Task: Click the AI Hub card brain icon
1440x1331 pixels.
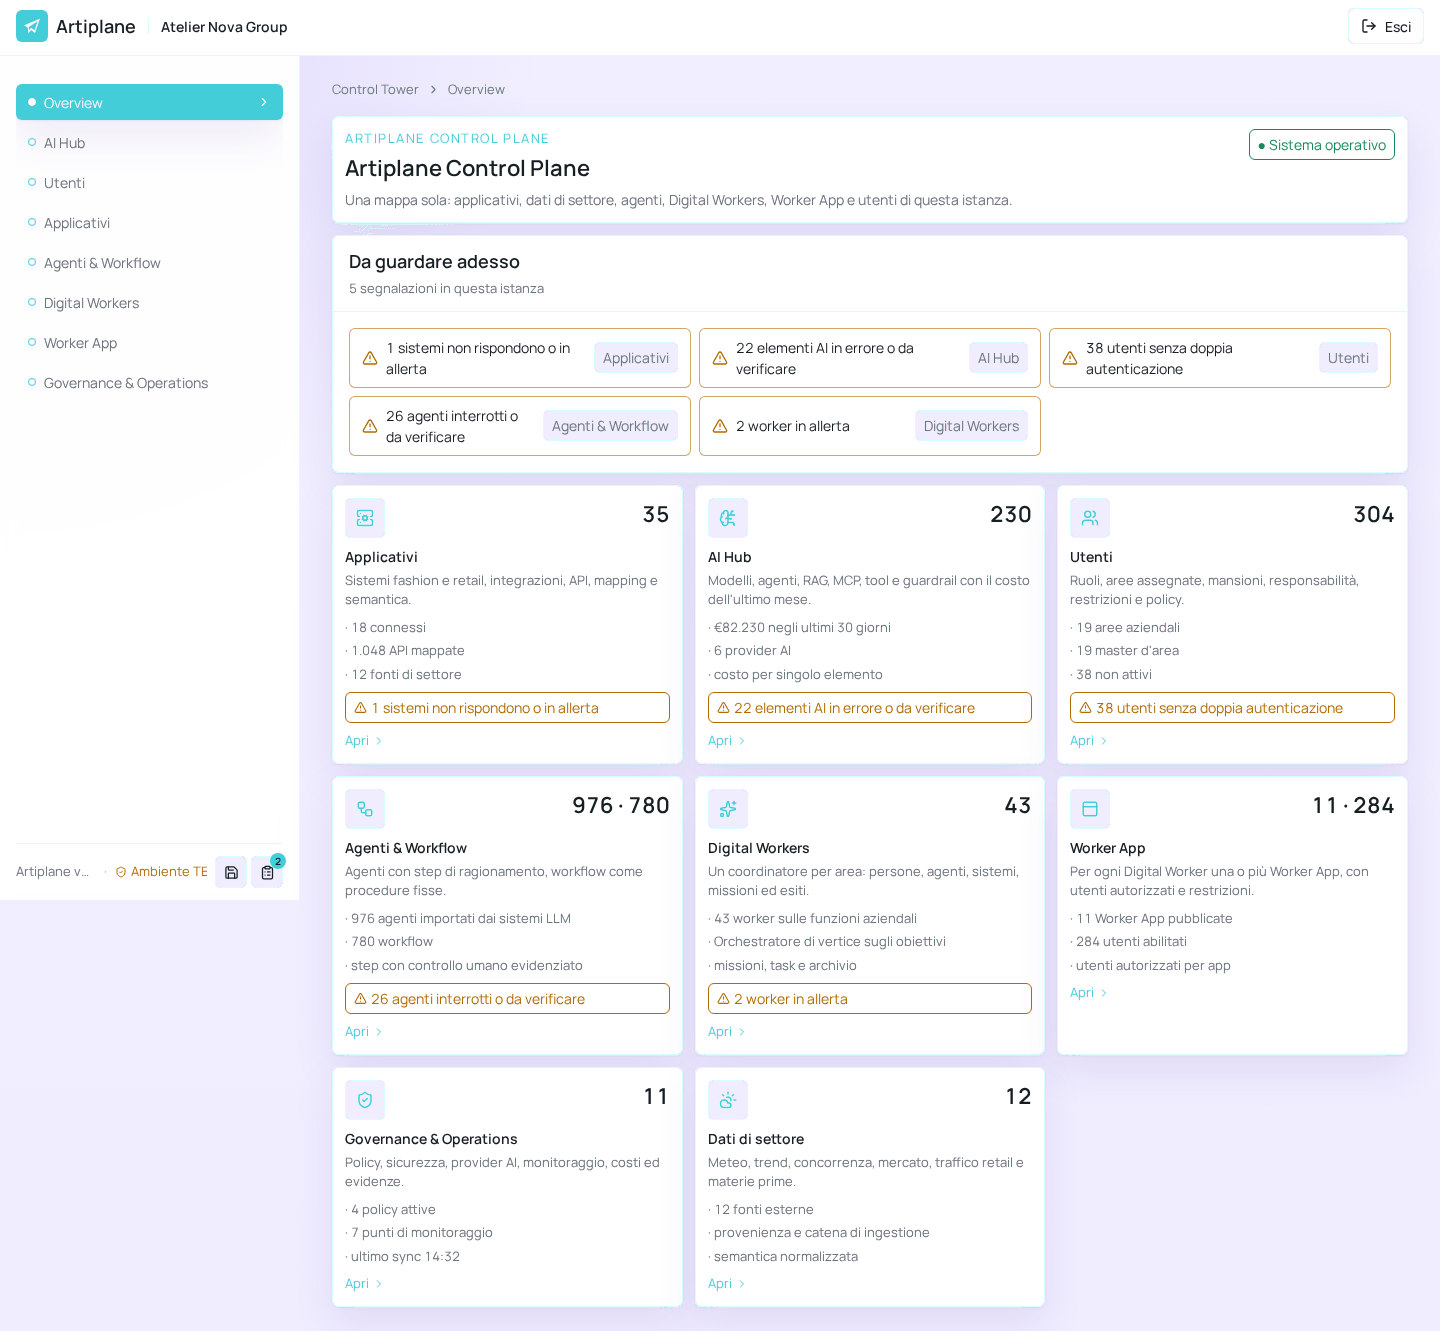Action: coord(728,518)
